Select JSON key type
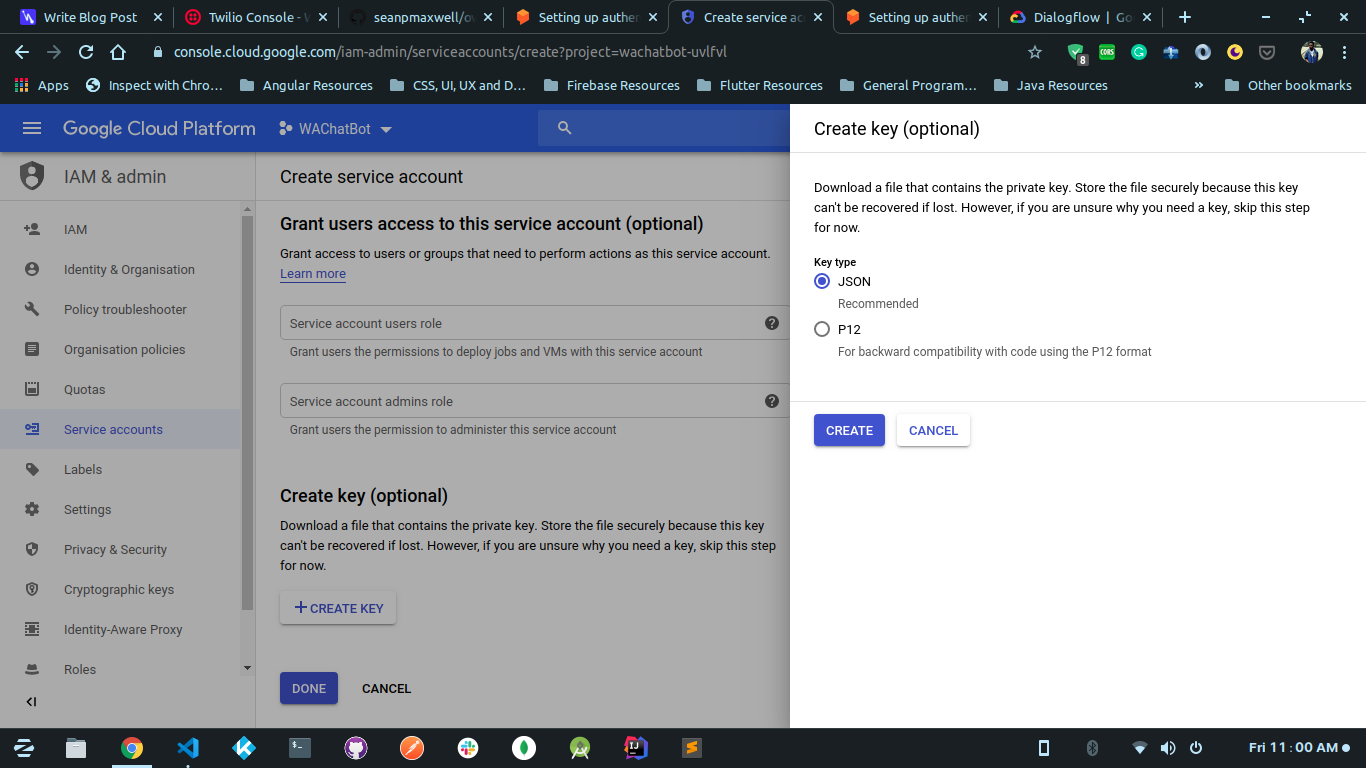 pos(822,282)
